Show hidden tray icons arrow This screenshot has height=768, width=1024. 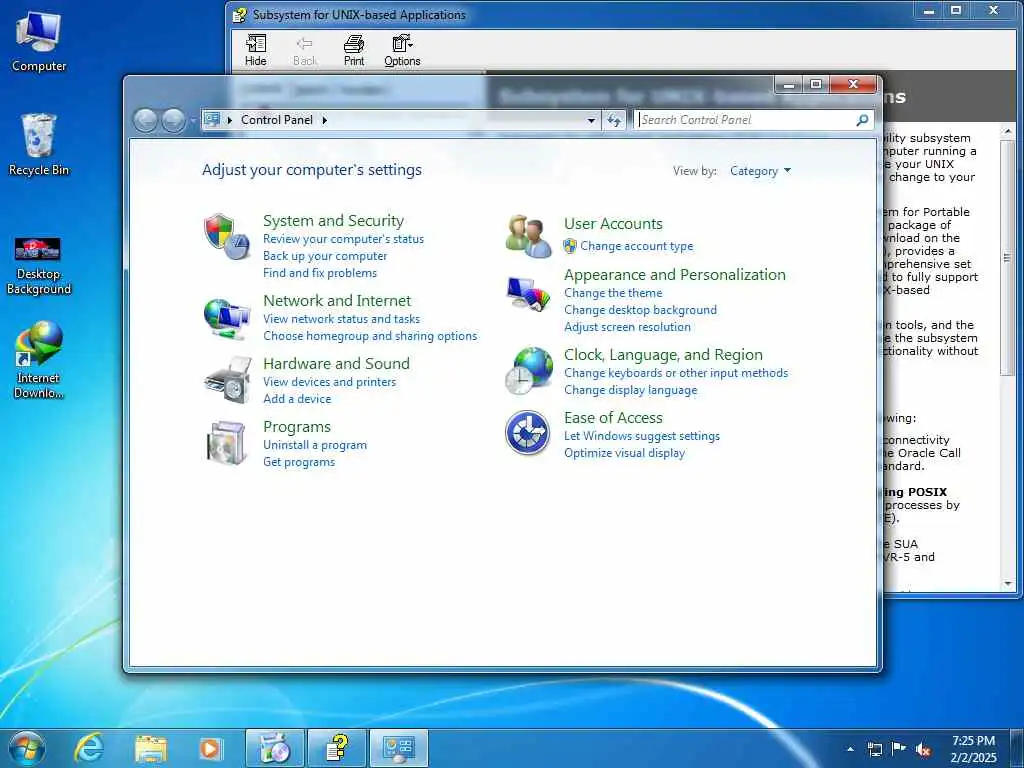[850, 750]
